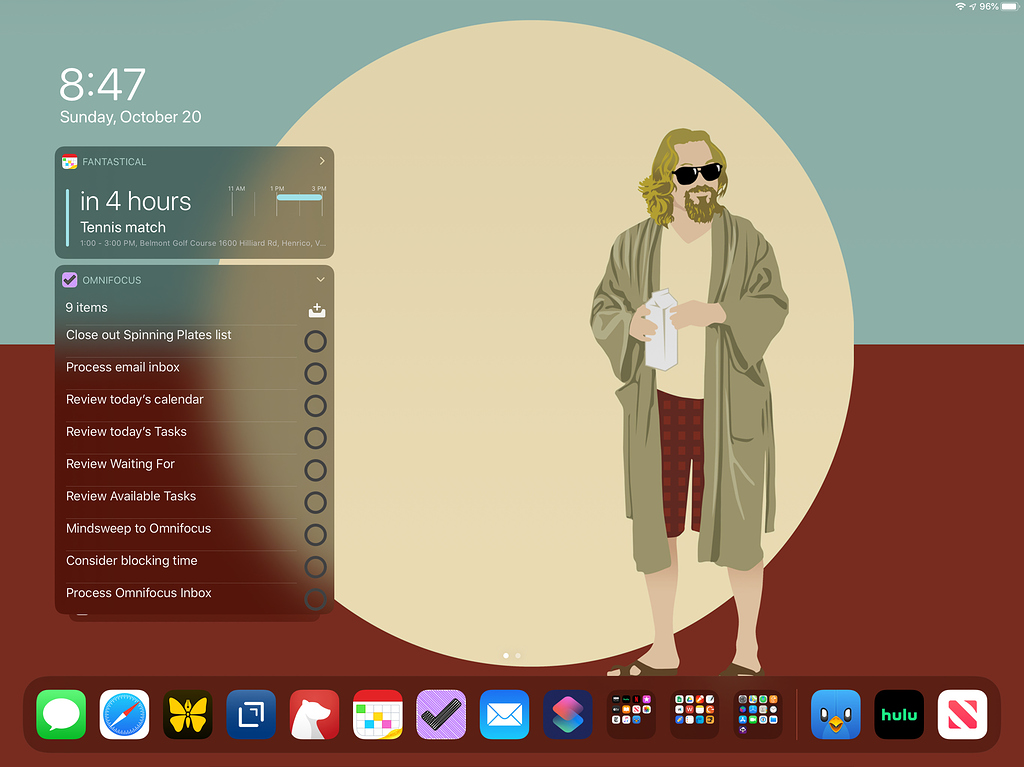This screenshot has width=1024, height=767.
Task: Open the 'Consider blocking time' task
Action: point(131,561)
